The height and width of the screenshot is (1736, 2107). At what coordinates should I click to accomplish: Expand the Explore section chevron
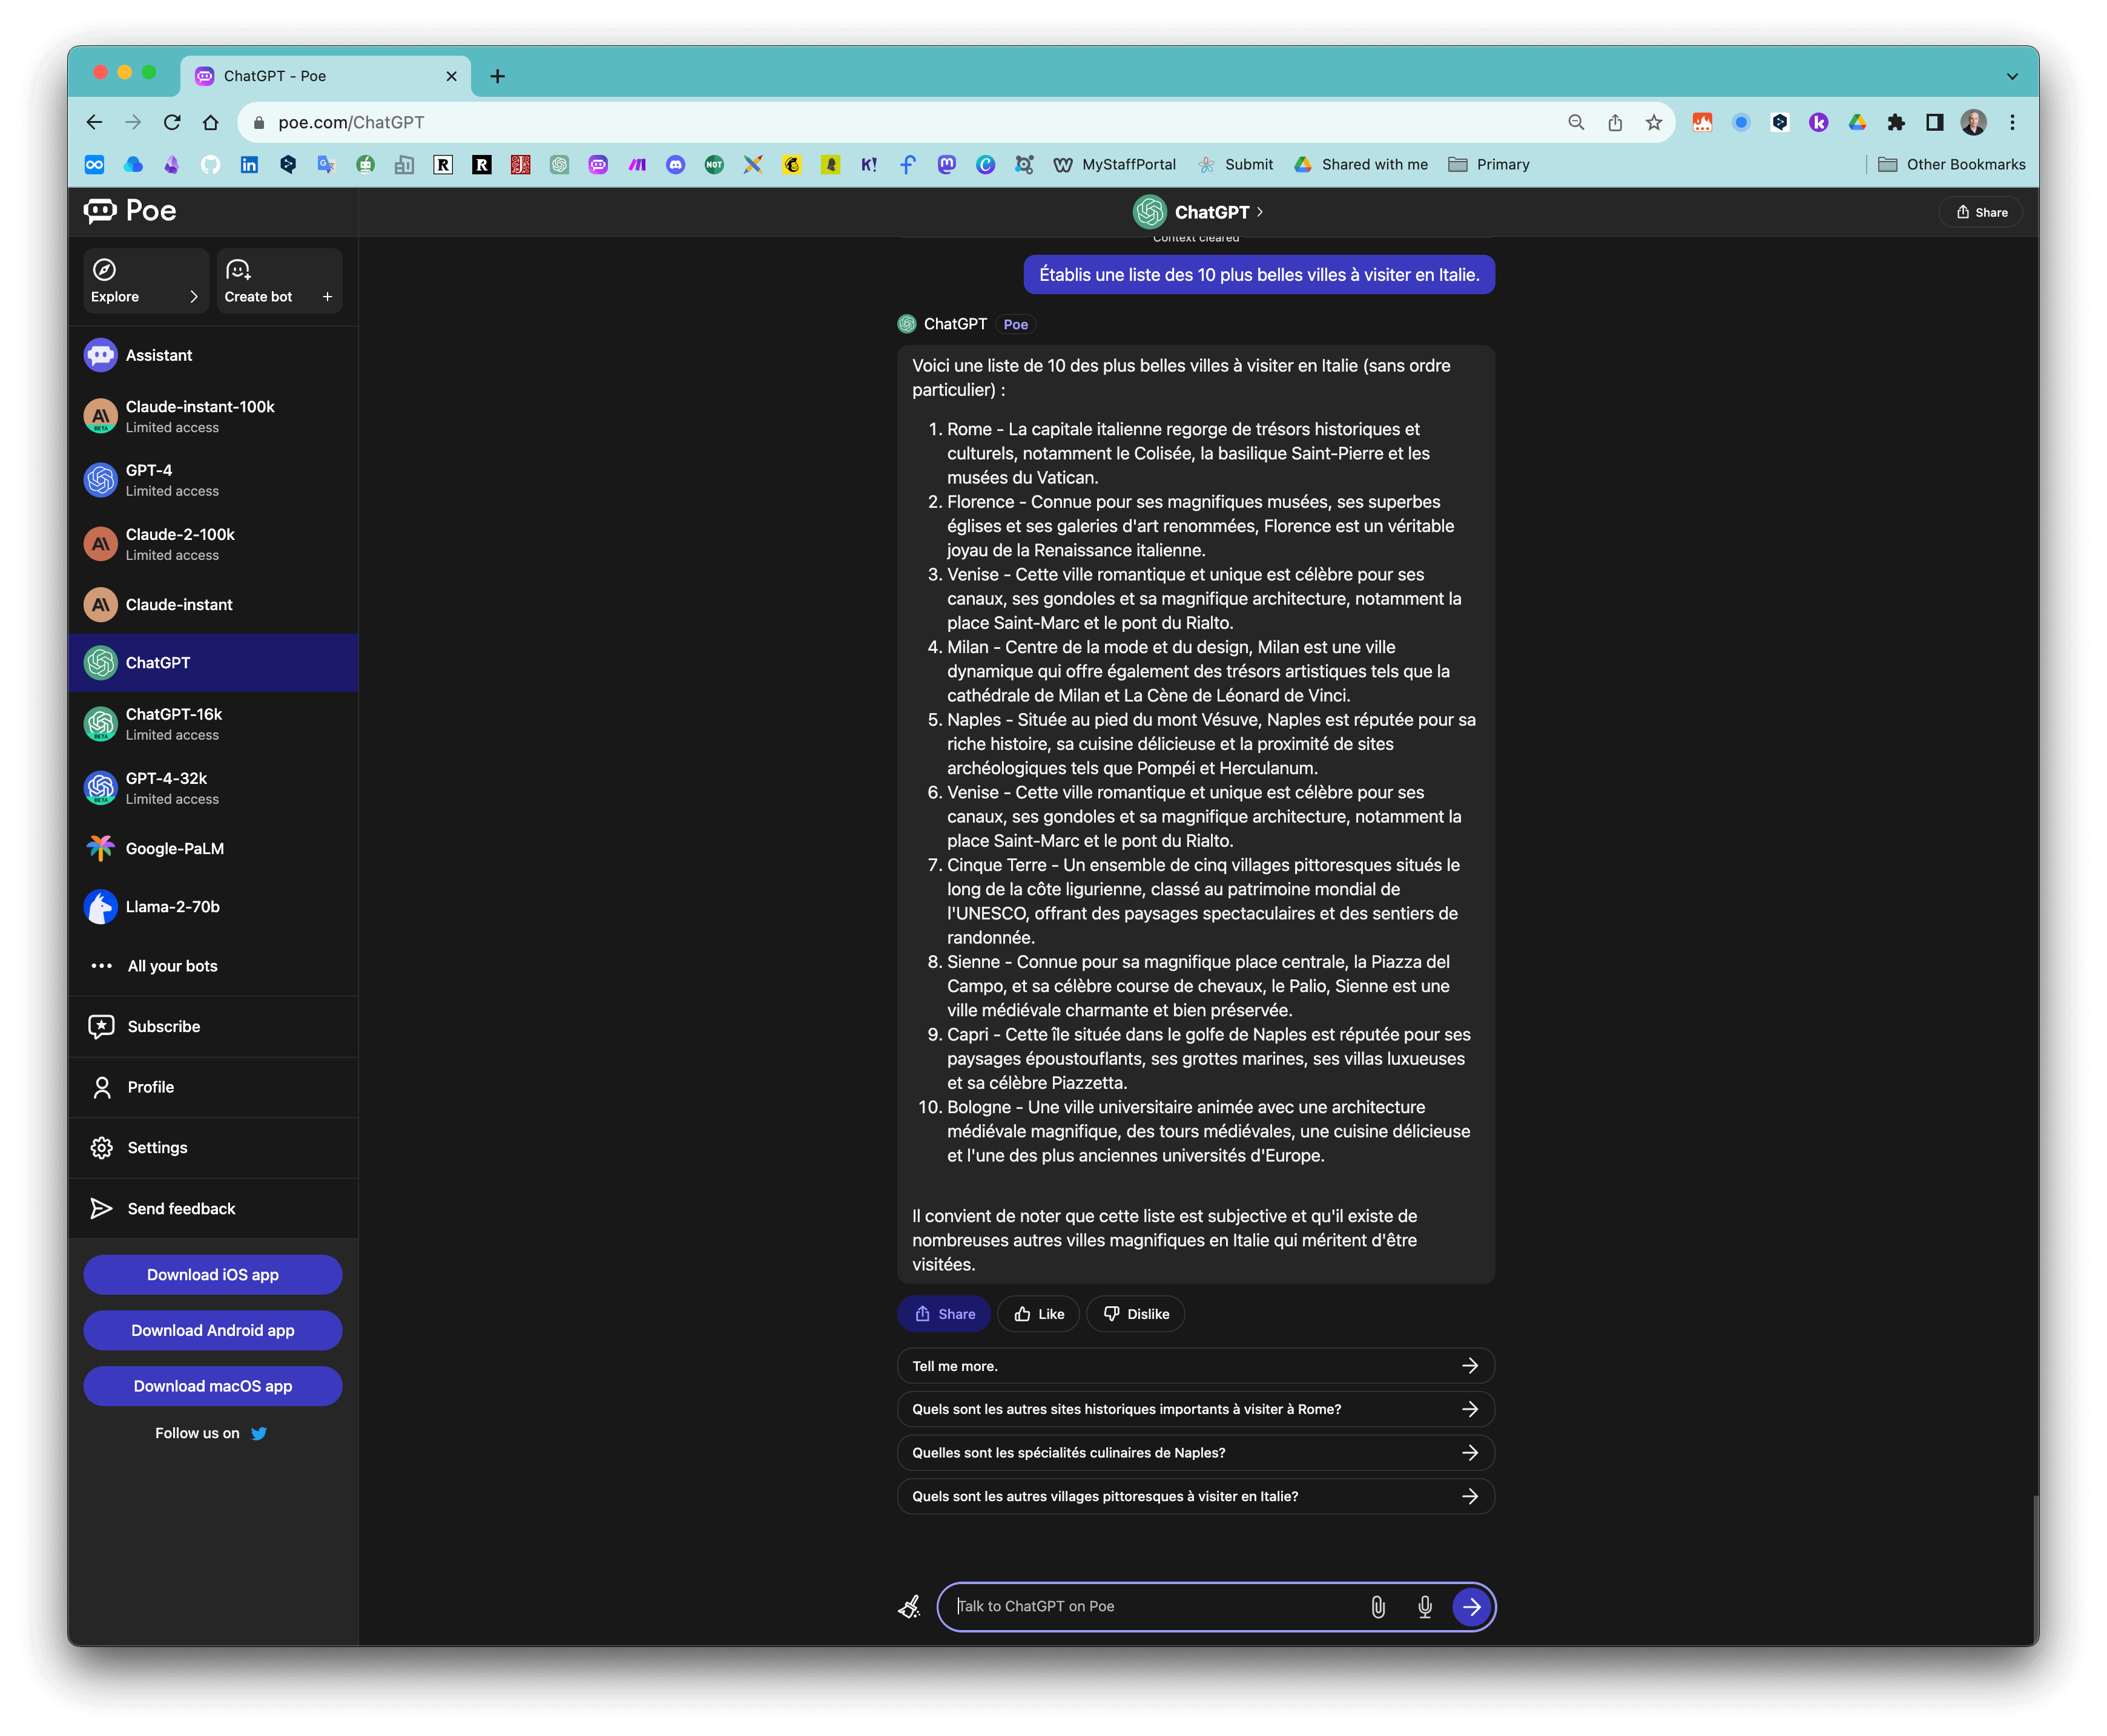point(193,297)
